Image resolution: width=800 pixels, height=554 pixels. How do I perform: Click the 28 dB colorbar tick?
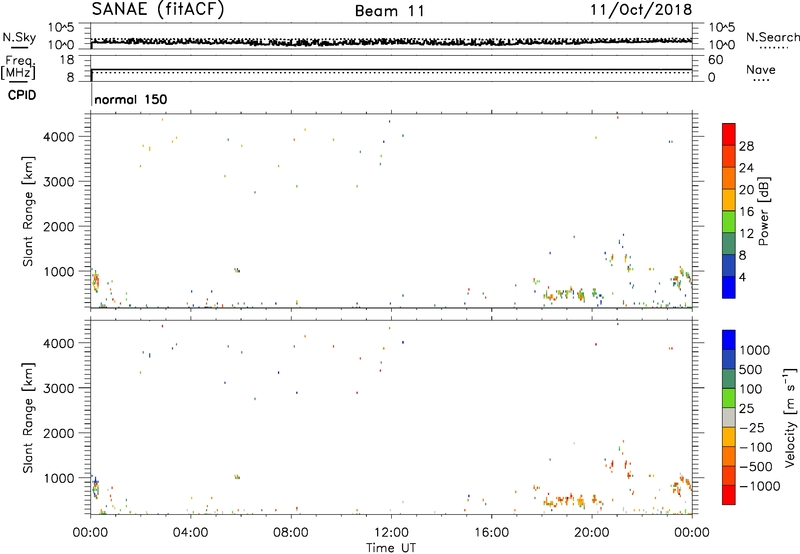pos(746,146)
